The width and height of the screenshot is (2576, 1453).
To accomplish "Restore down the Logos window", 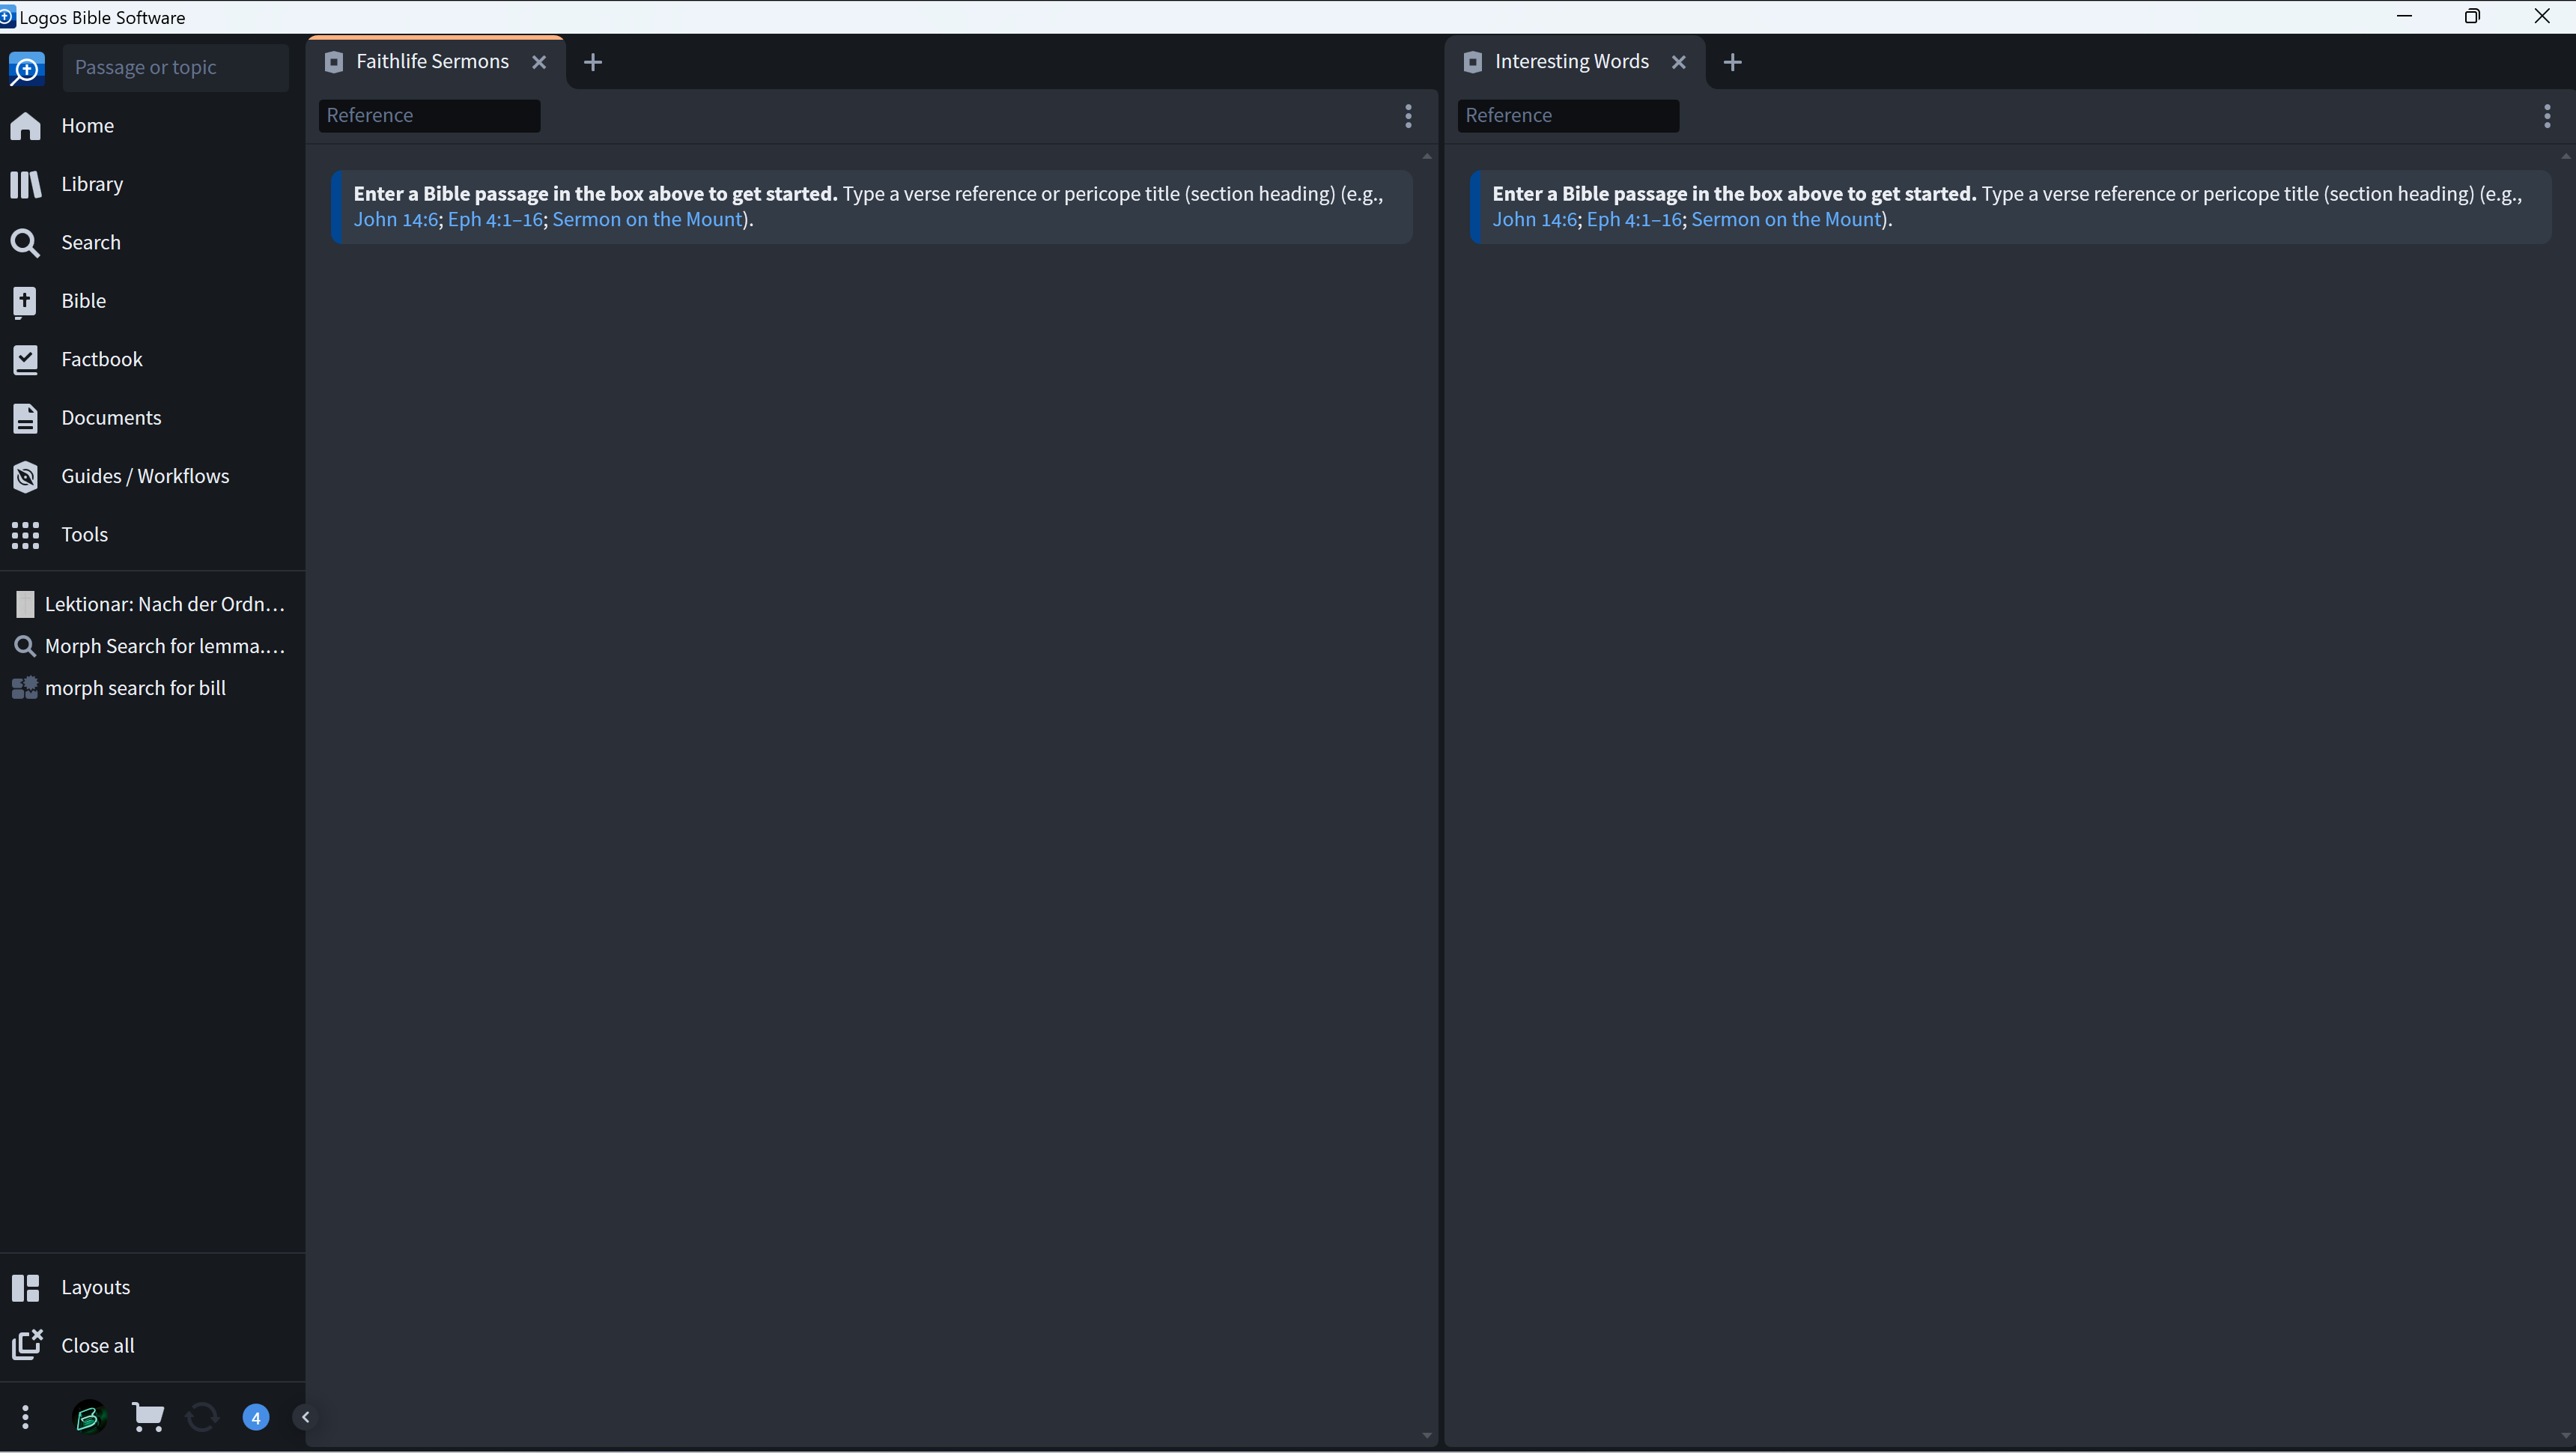I will point(2472,16).
